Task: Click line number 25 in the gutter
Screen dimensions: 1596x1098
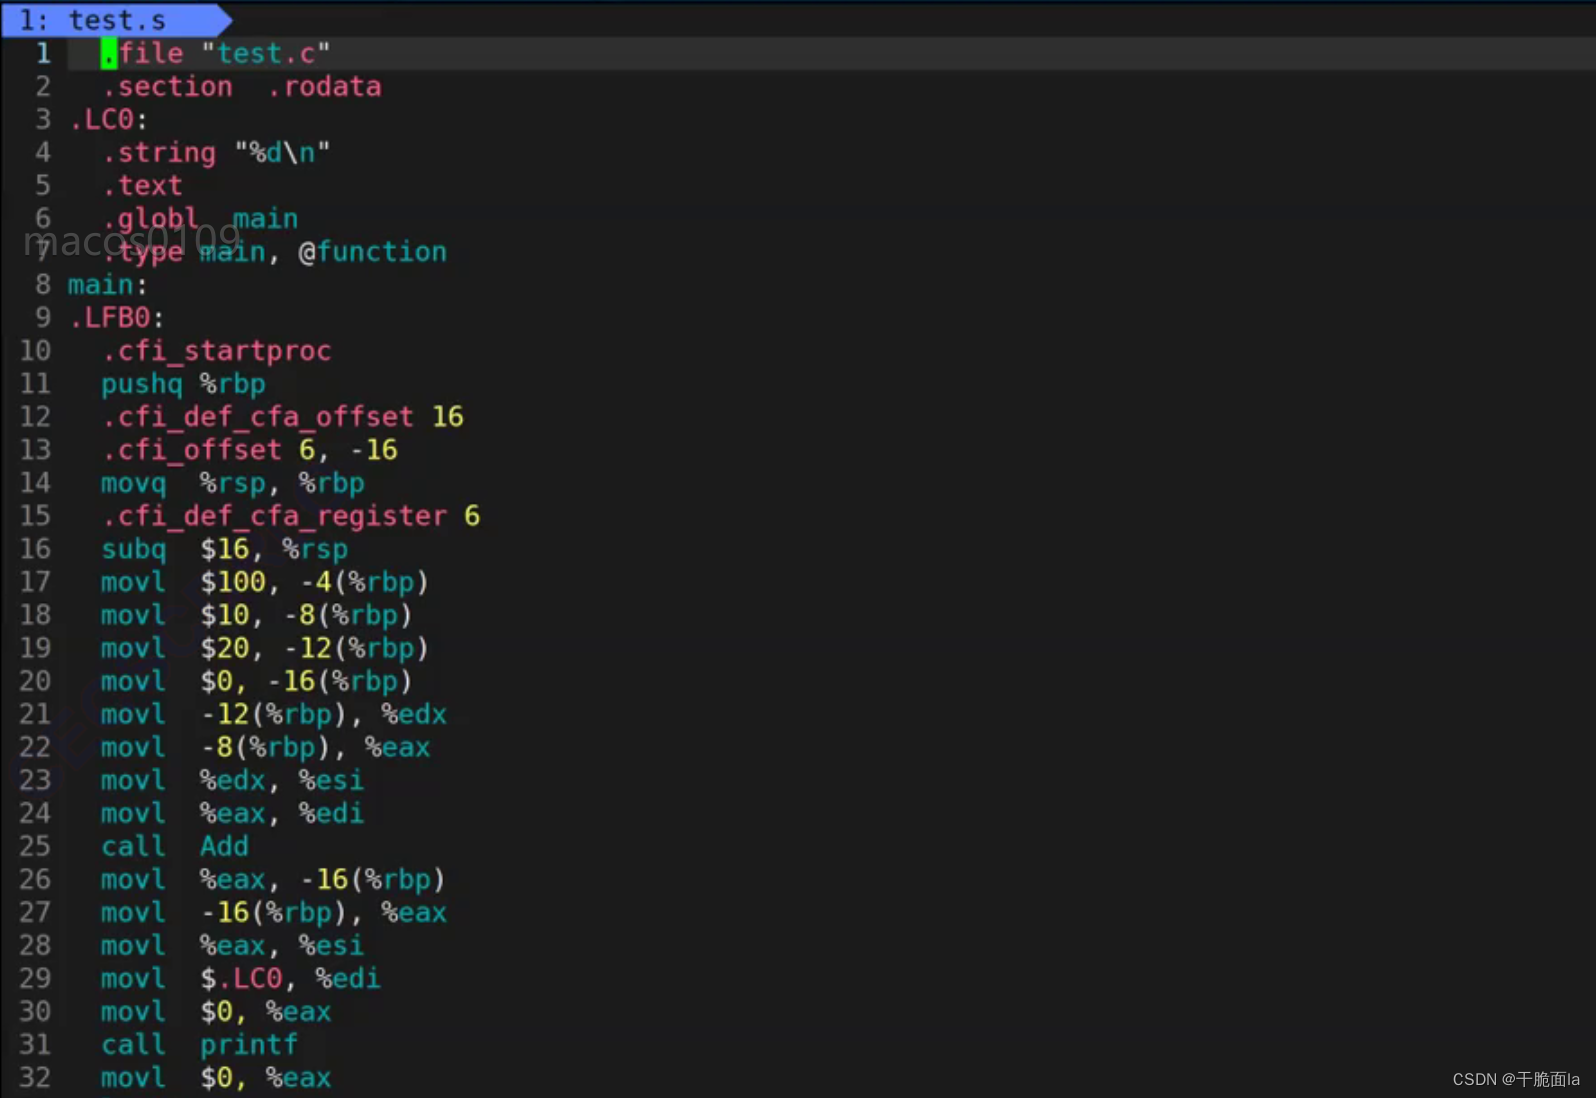Action: [x=35, y=845]
